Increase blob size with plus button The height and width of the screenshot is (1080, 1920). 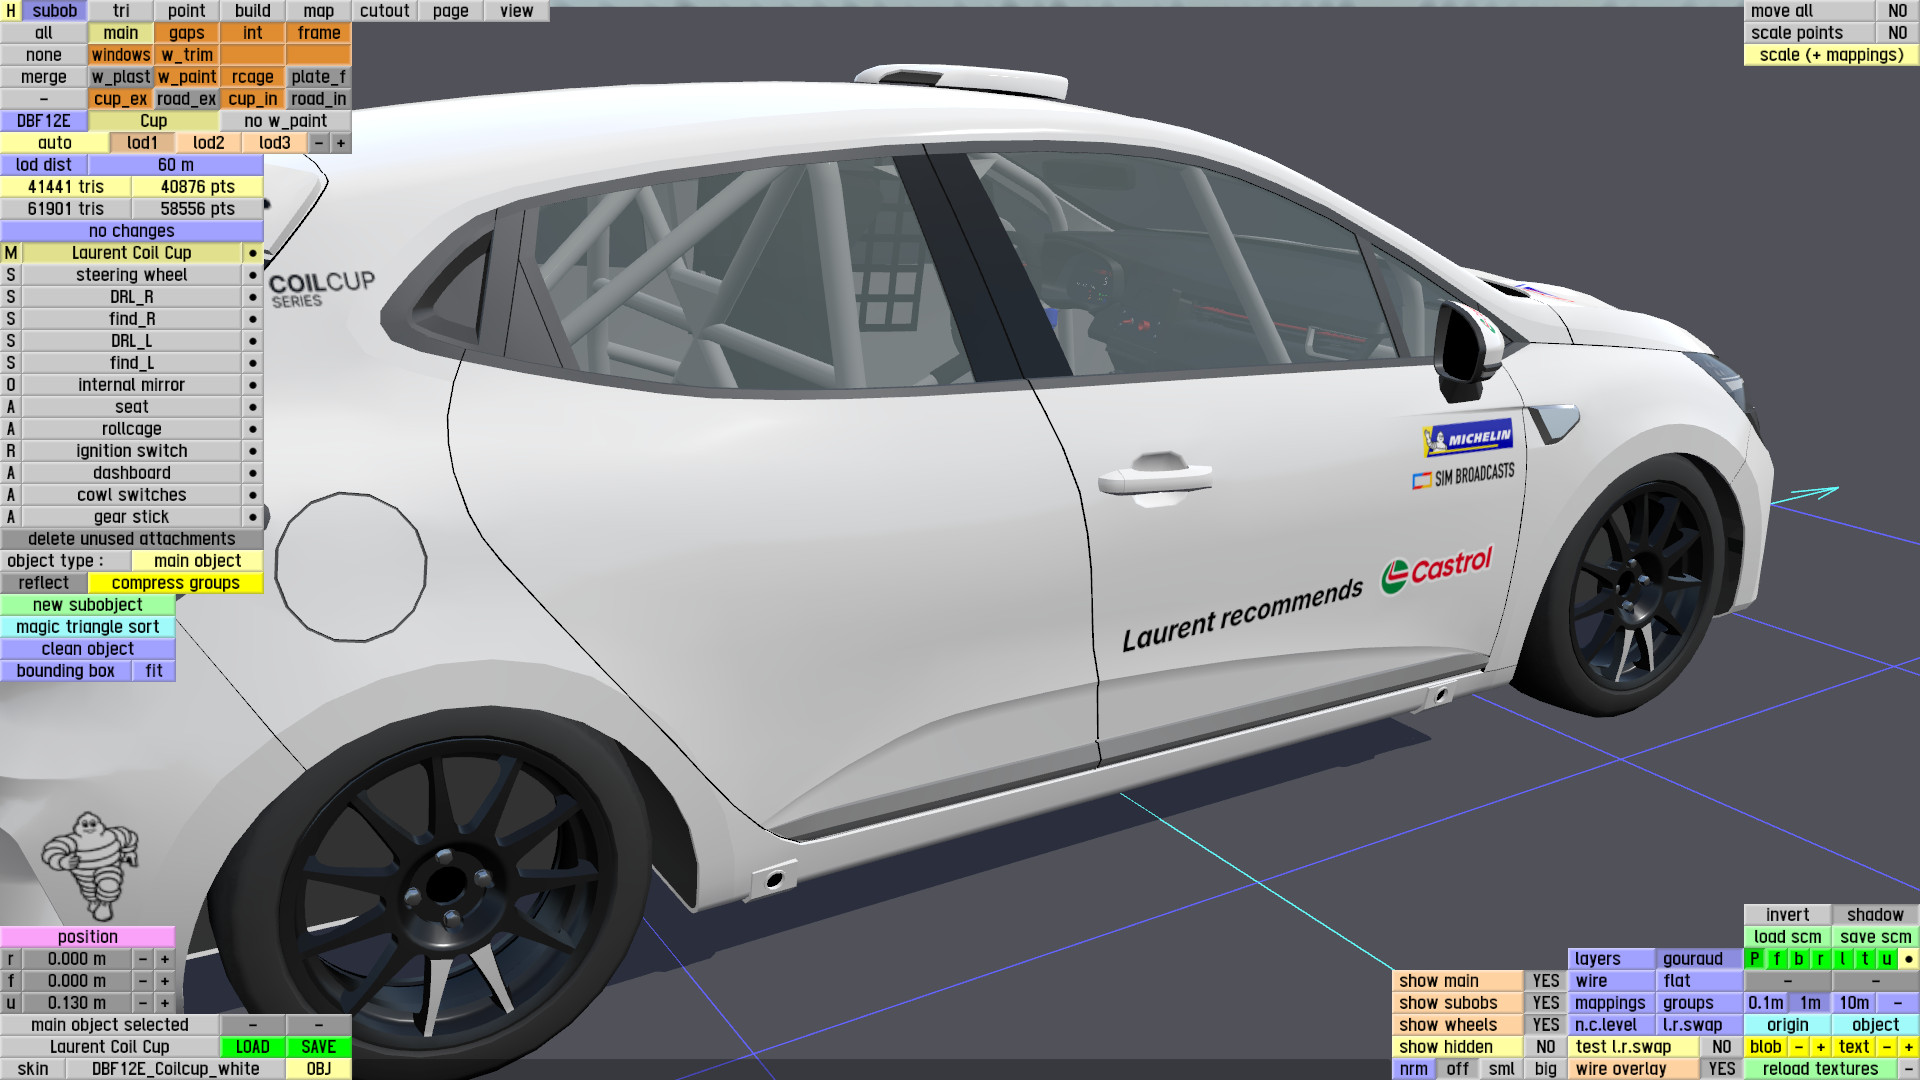1820,1047
